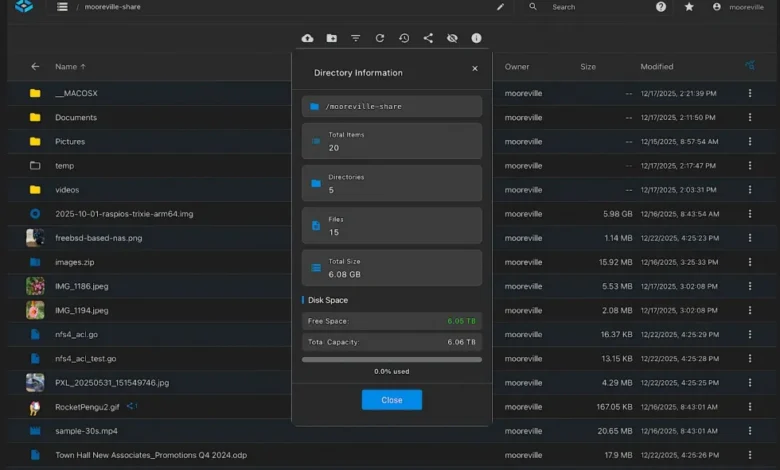The height and width of the screenshot is (470, 780).
Task: Open more options for raspios-trixie img row
Action: tap(750, 214)
